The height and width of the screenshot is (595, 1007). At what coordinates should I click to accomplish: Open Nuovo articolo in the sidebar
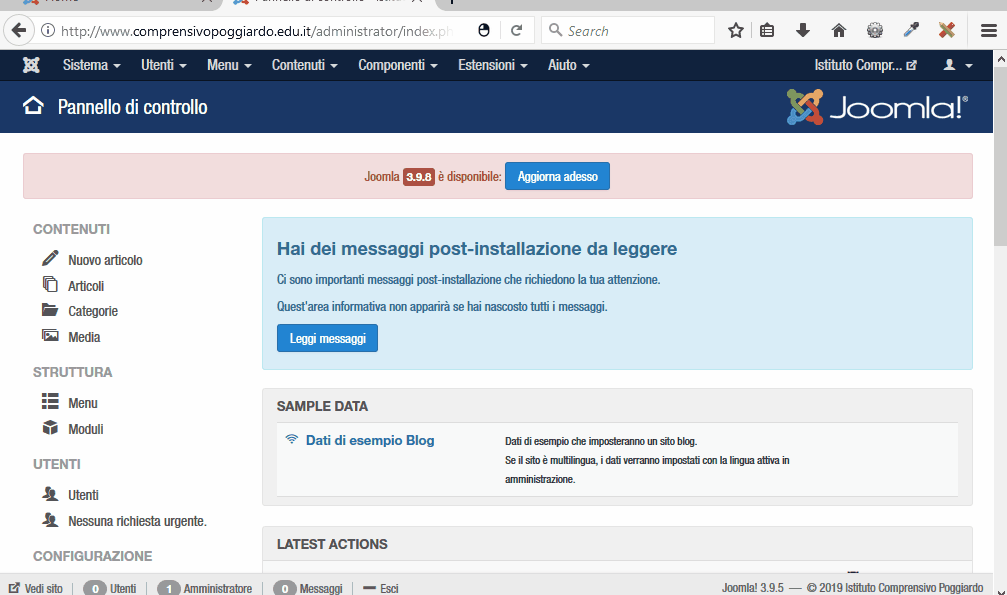coord(105,260)
